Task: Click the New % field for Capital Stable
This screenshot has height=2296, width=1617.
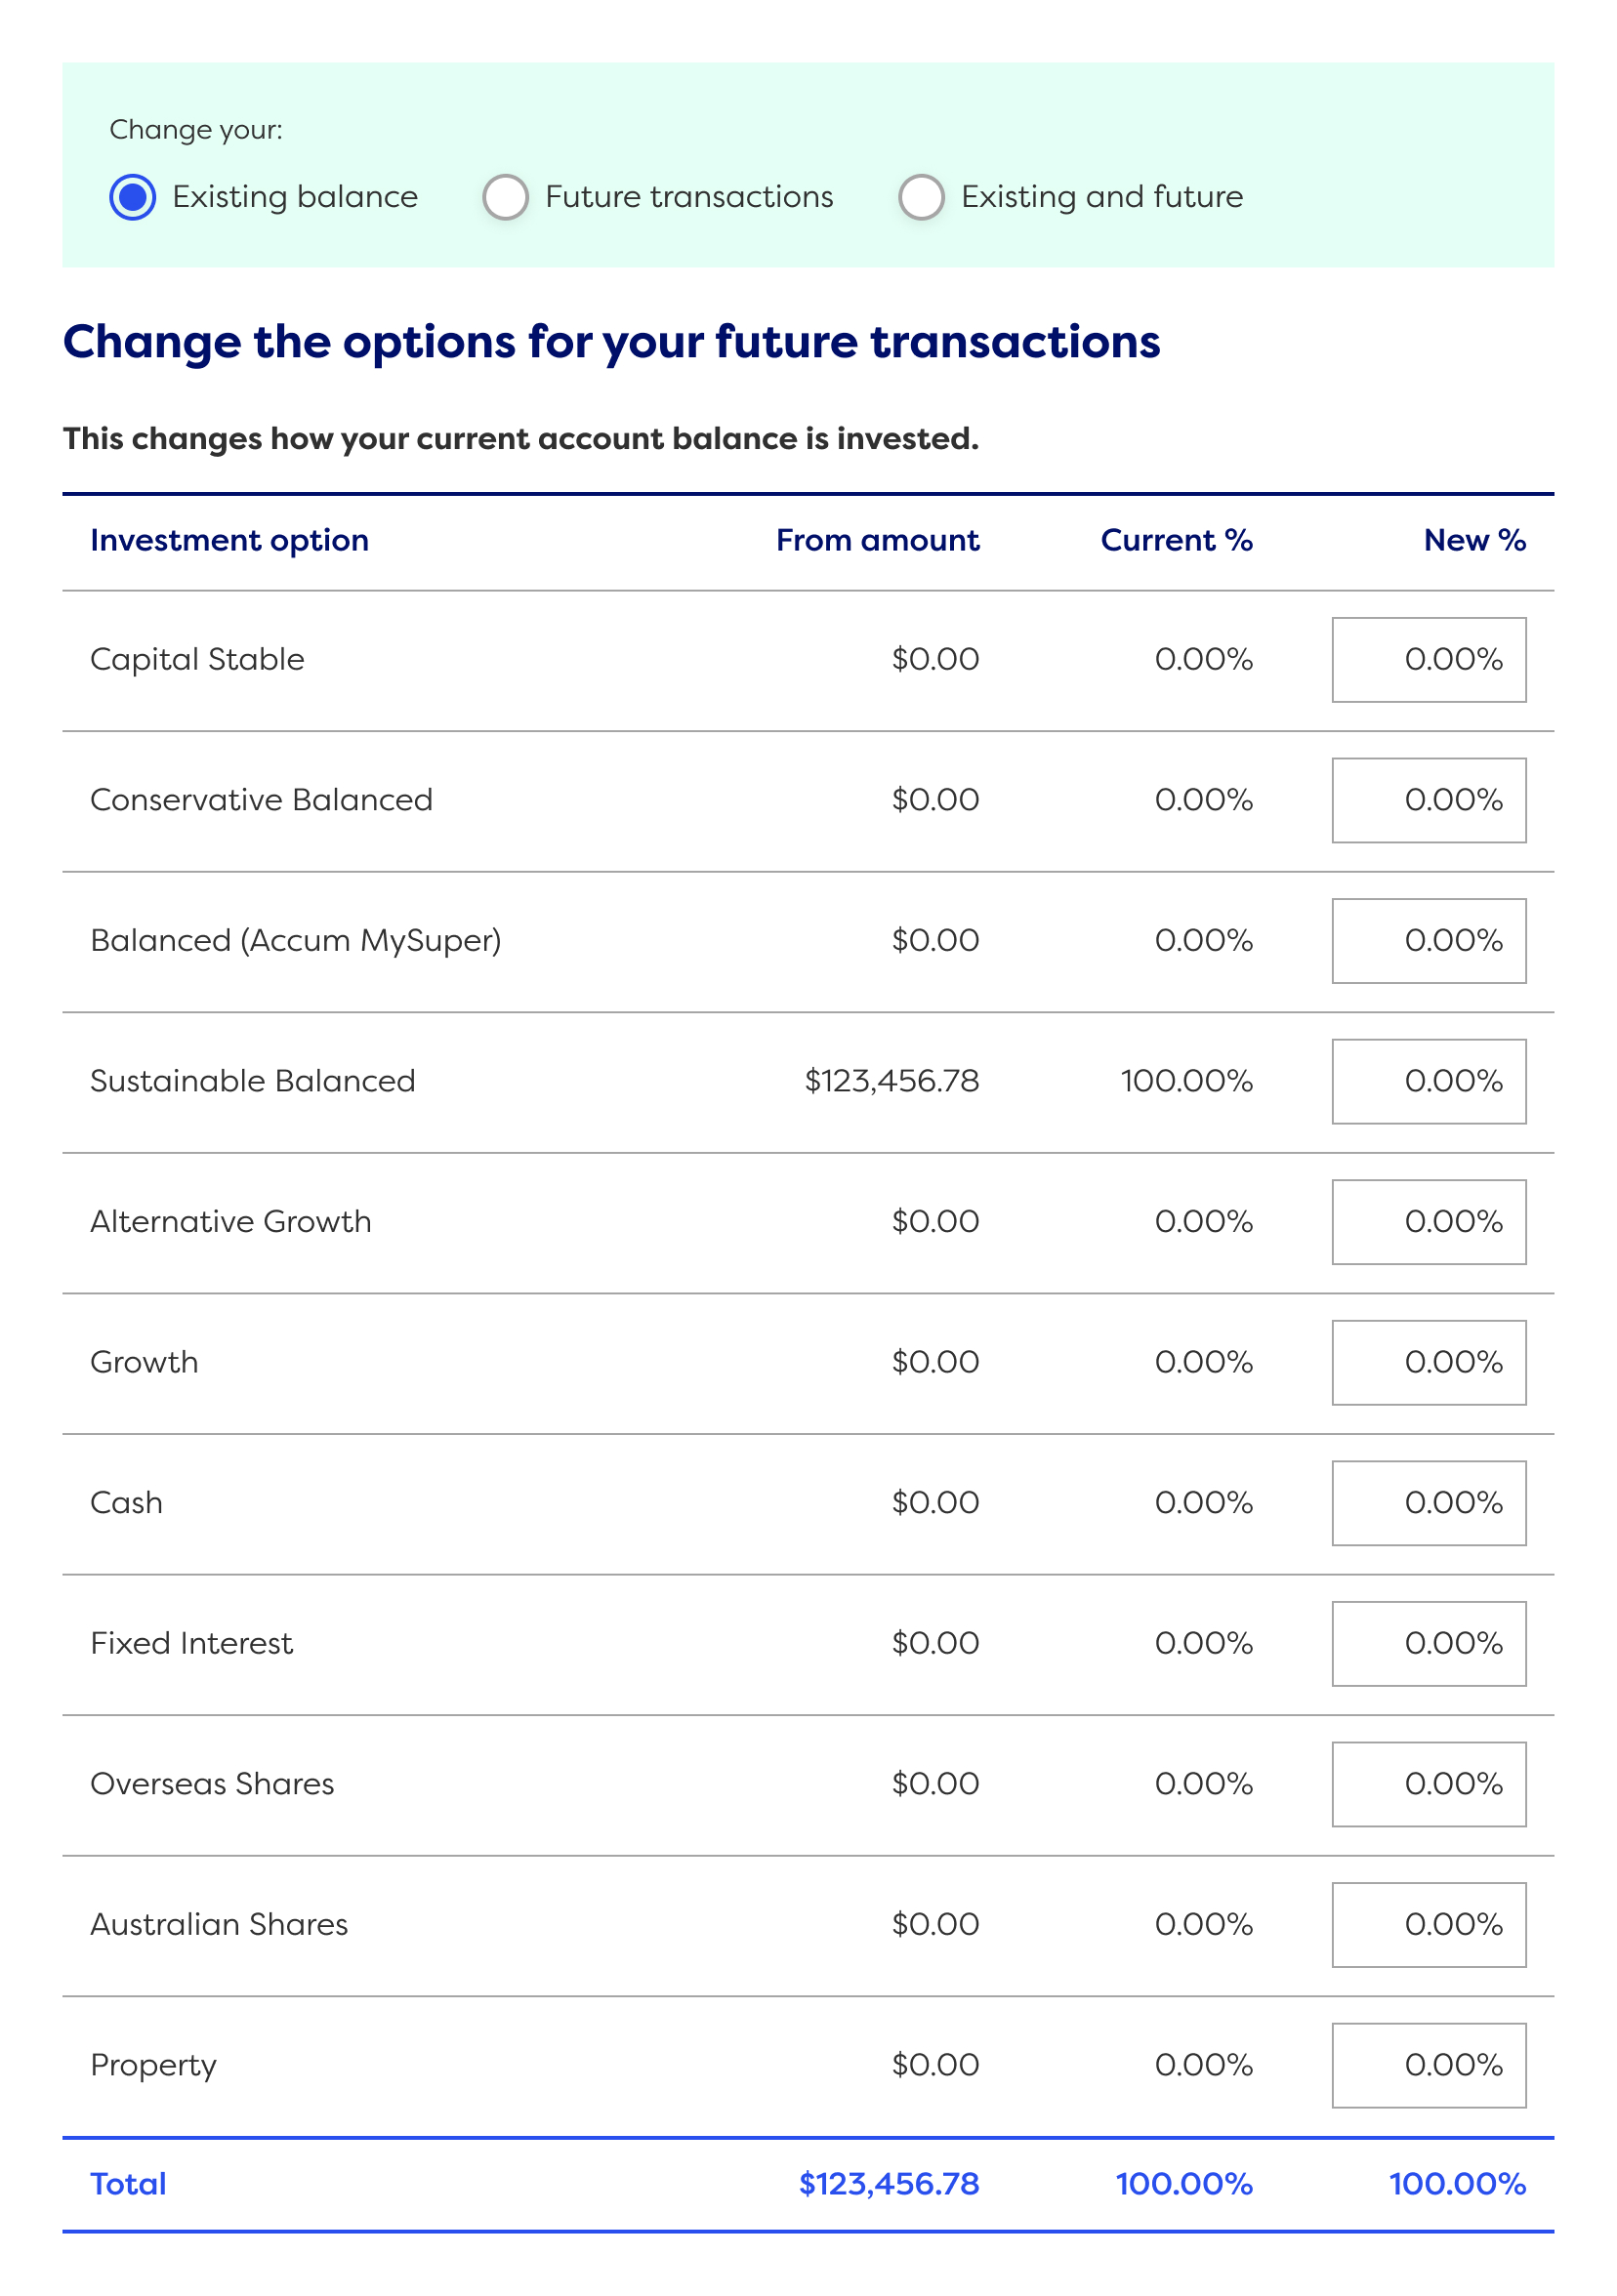Action: point(1428,658)
